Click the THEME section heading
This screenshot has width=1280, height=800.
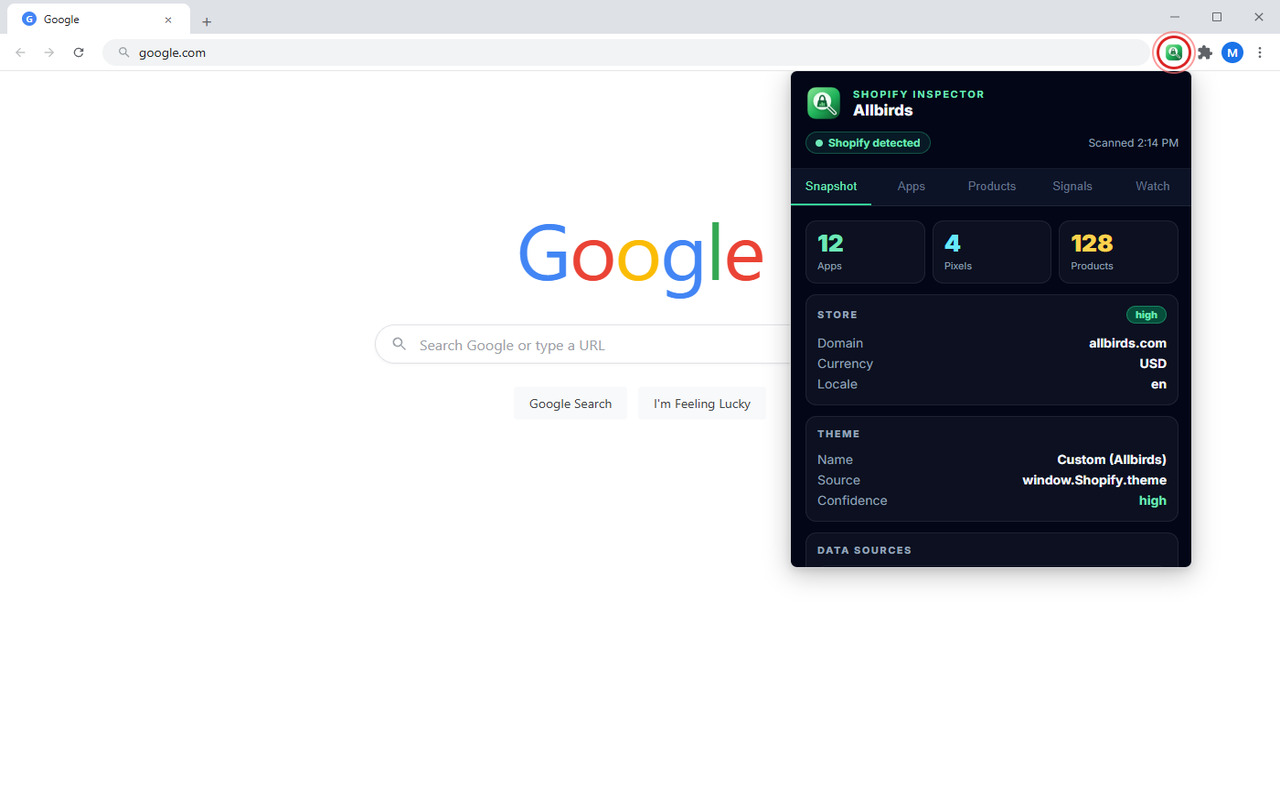(838, 434)
